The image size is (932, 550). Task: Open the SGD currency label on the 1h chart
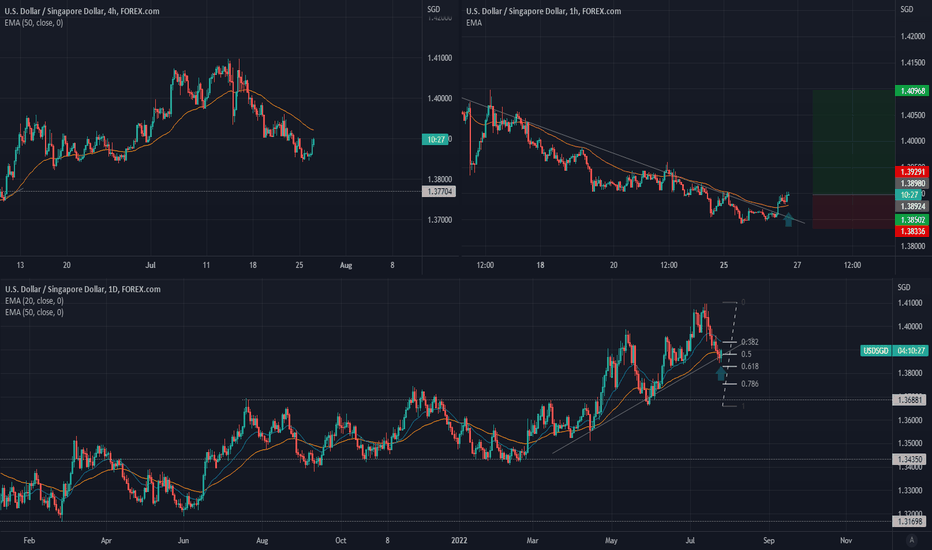906,9
